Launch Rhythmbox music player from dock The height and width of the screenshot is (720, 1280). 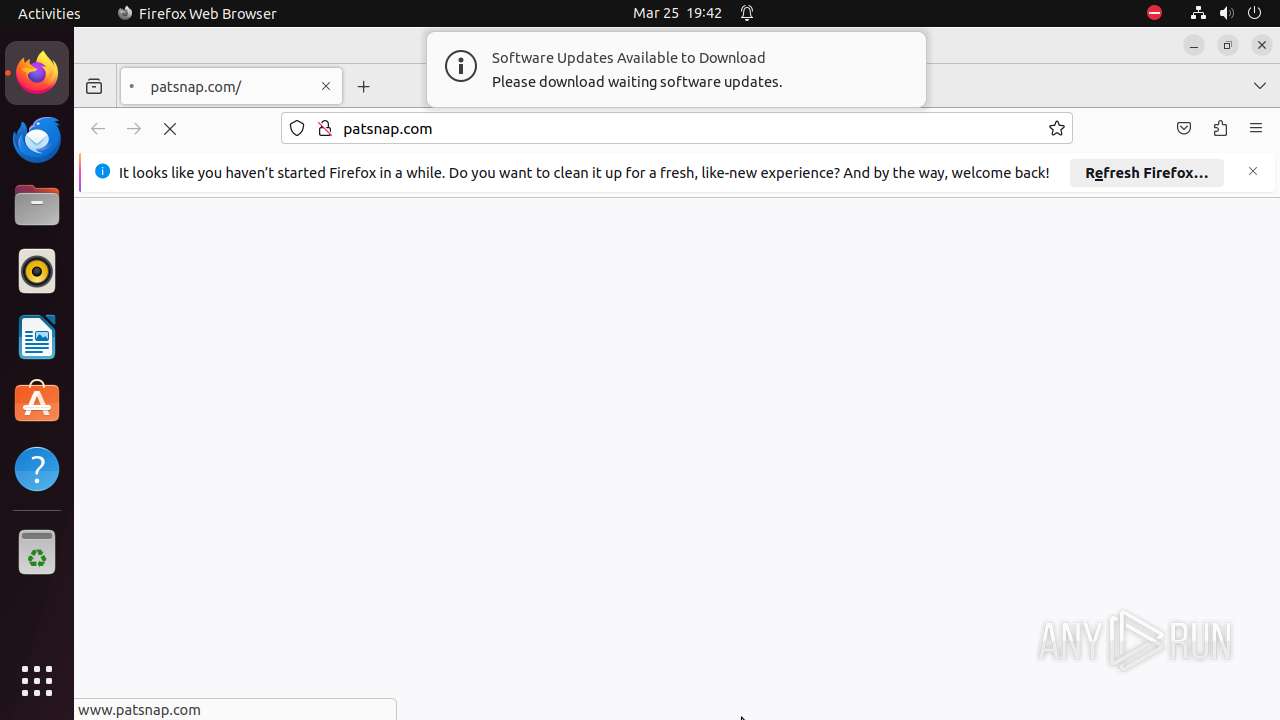37,271
